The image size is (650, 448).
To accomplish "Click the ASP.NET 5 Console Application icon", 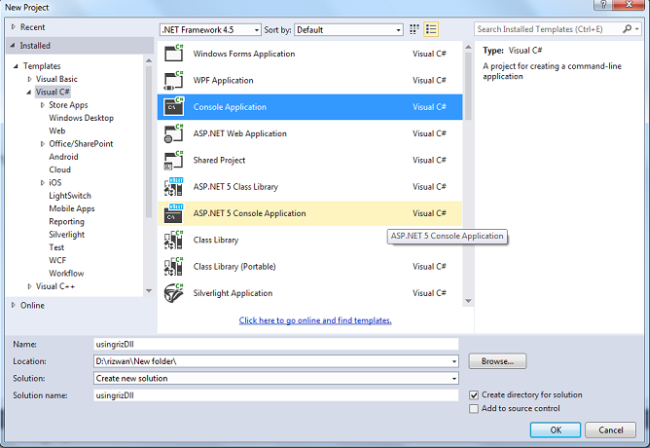I will pyautogui.click(x=174, y=213).
